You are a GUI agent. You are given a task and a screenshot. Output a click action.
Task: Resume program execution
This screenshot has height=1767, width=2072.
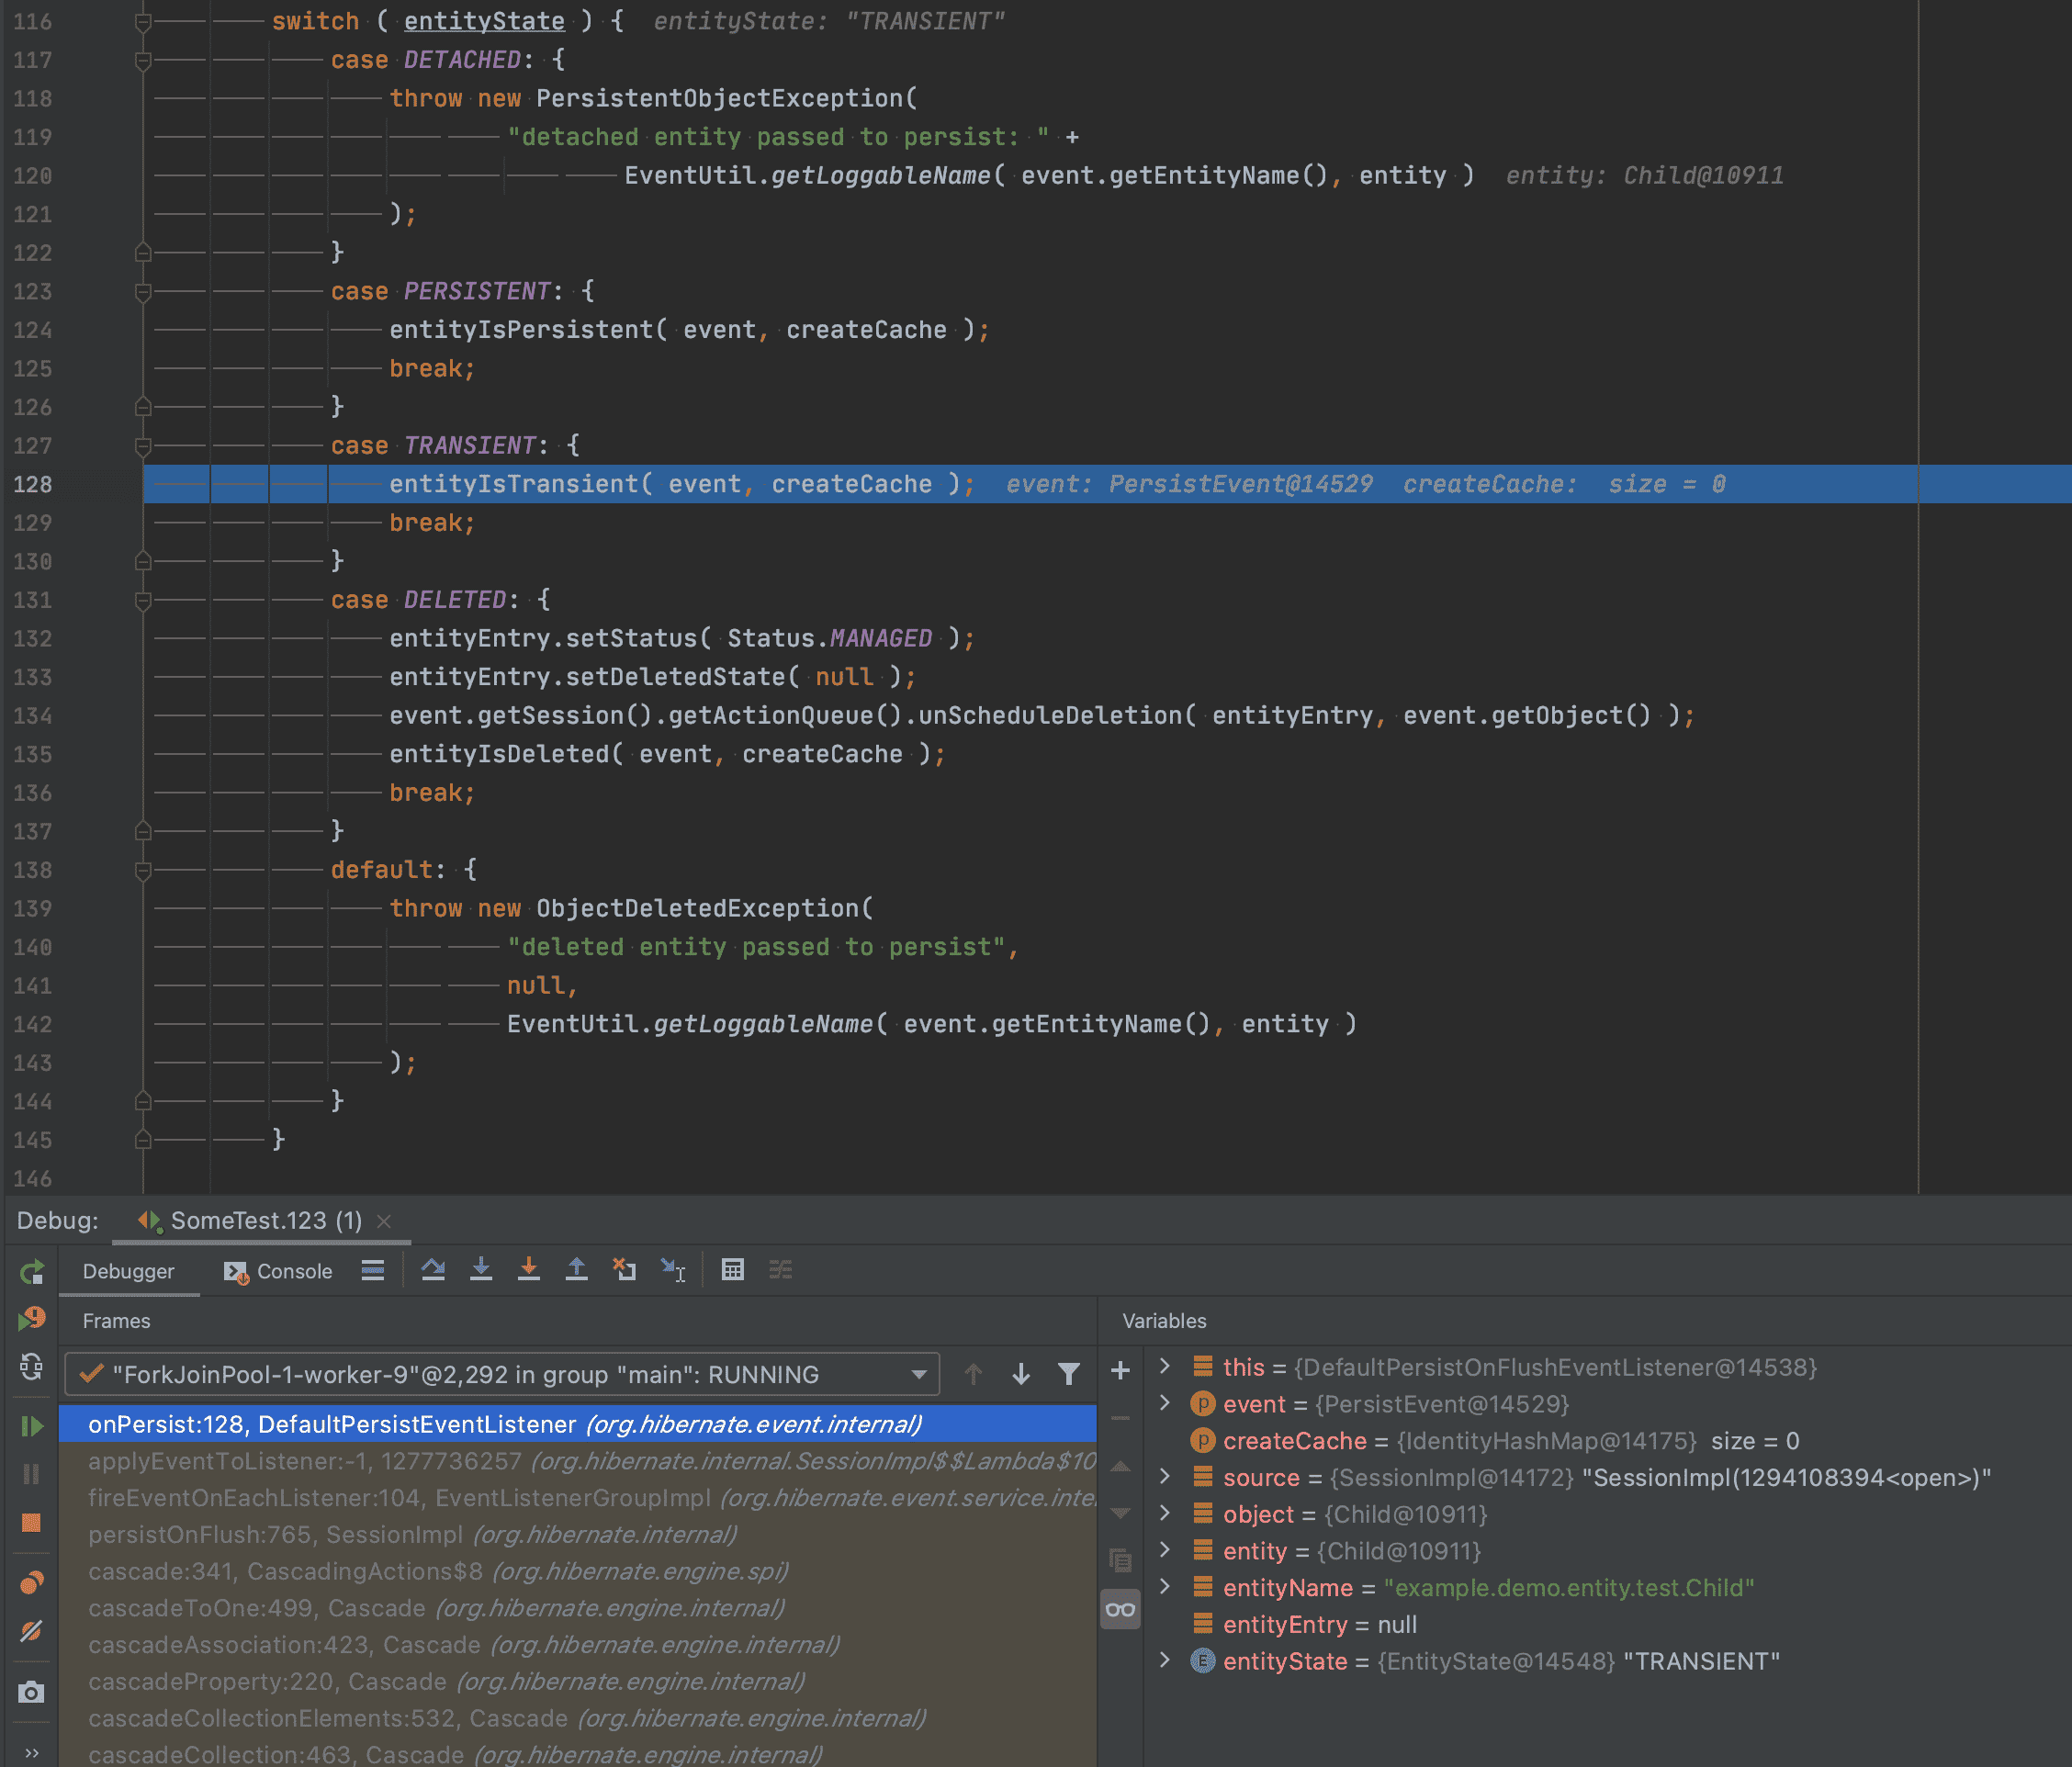(x=31, y=1426)
